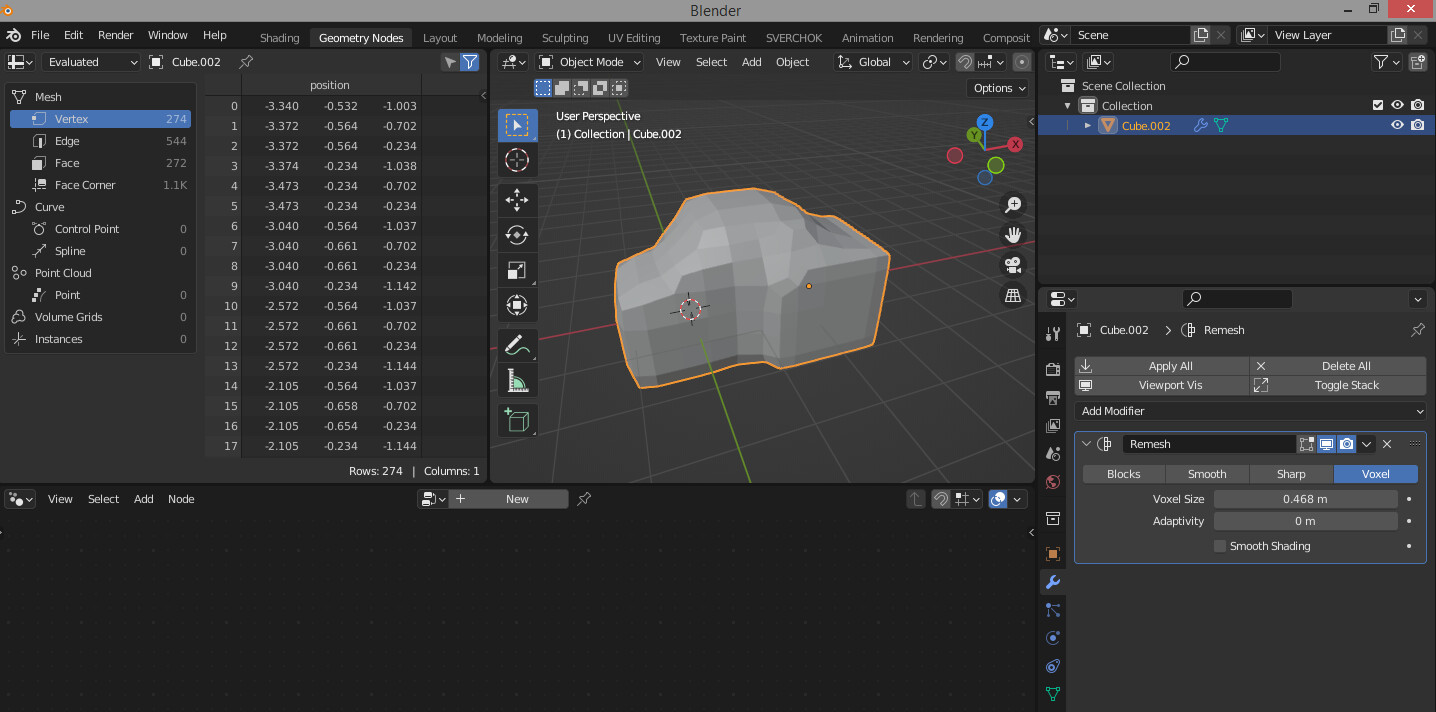Open the Add Modifier dropdown
The image size is (1436, 712).
point(1251,411)
